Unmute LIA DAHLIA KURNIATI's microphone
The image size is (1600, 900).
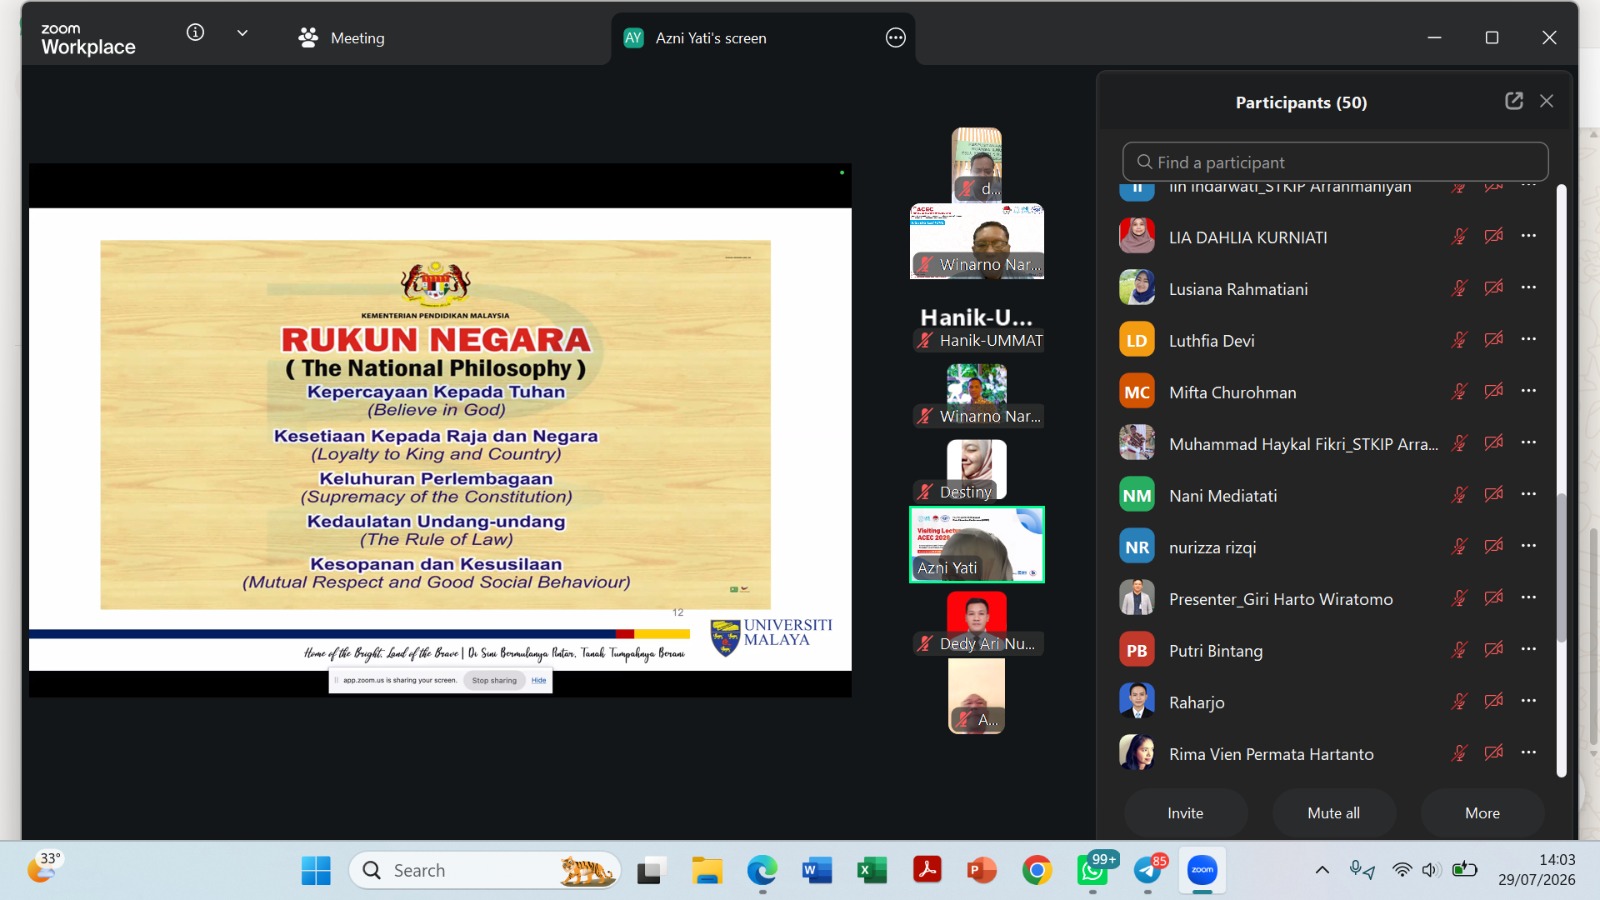[1460, 236]
